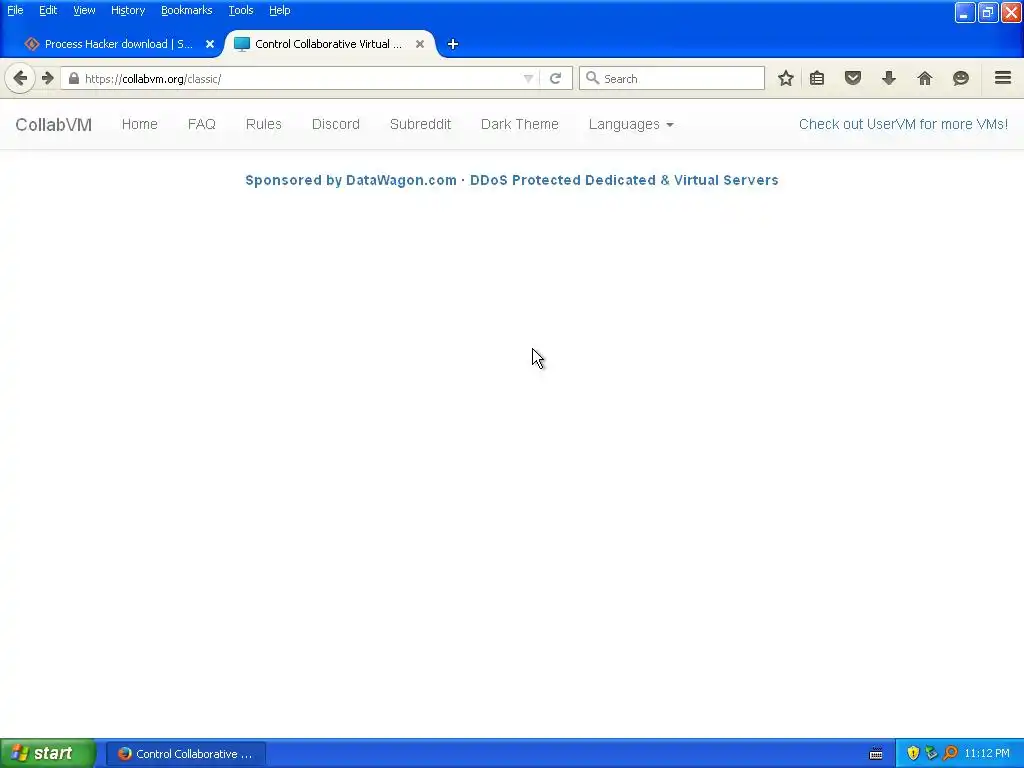
Task: Close the Control Collaborative Virtual tab
Action: (420, 44)
